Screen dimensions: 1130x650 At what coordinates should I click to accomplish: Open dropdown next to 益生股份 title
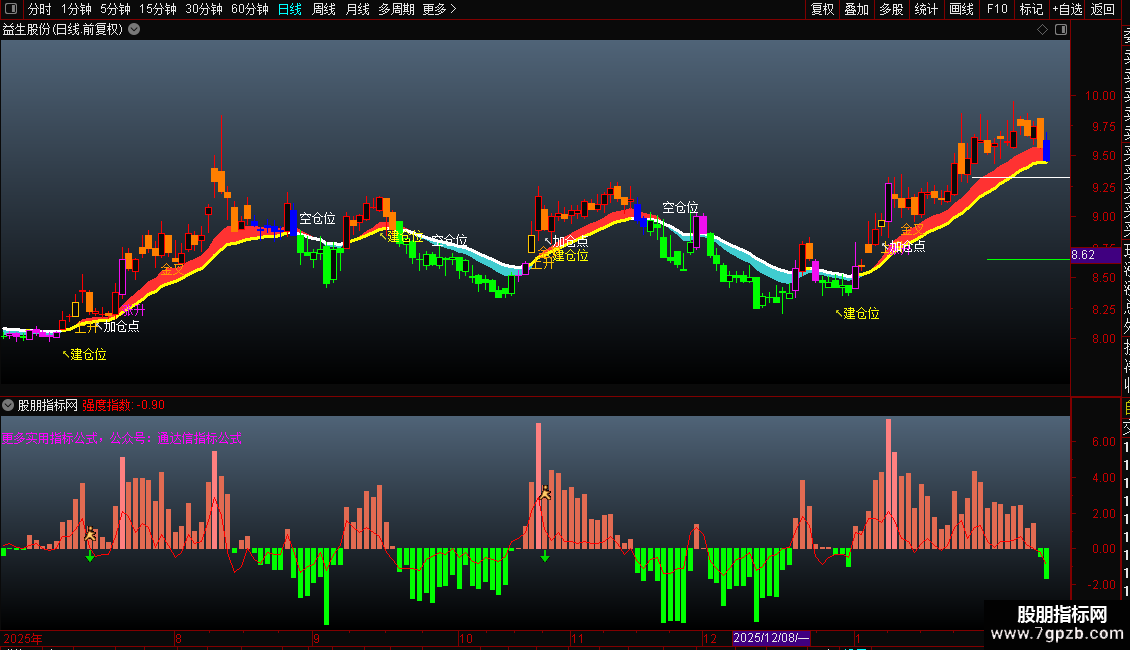click(134, 30)
